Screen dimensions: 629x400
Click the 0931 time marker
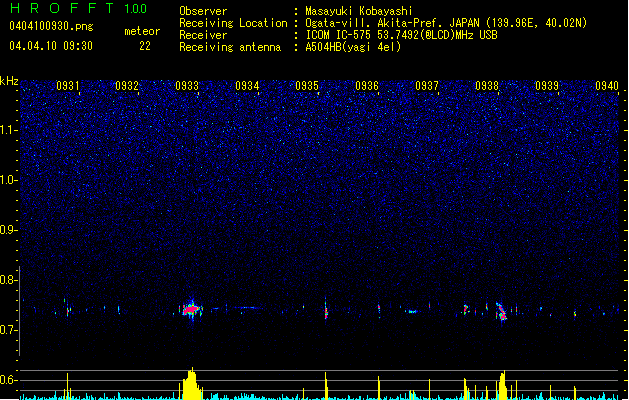tap(67, 86)
